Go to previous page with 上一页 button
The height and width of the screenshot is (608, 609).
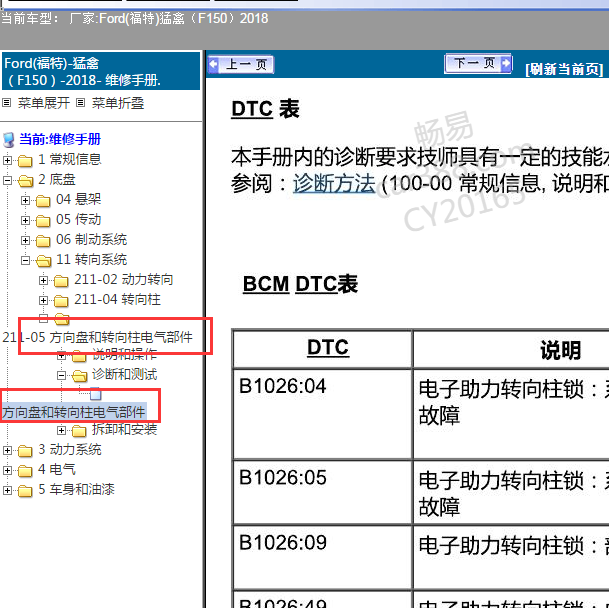[241, 64]
